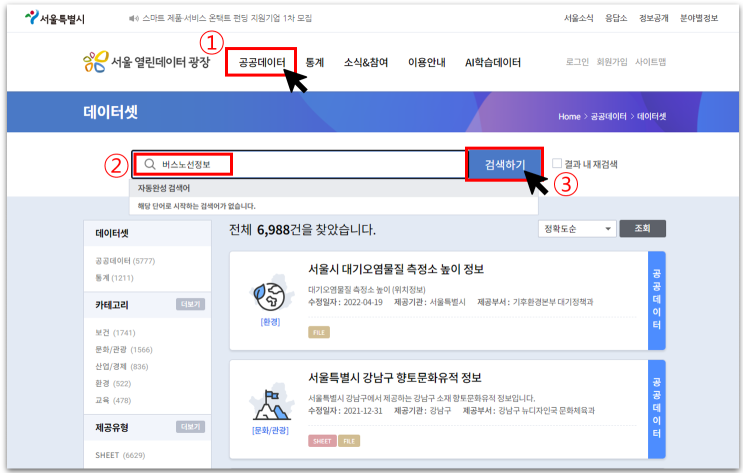The height and width of the screenshot is (473, 743).
Task: Click the Seoul Metropolitan Government logo
Action: click(x=54, y=18)
